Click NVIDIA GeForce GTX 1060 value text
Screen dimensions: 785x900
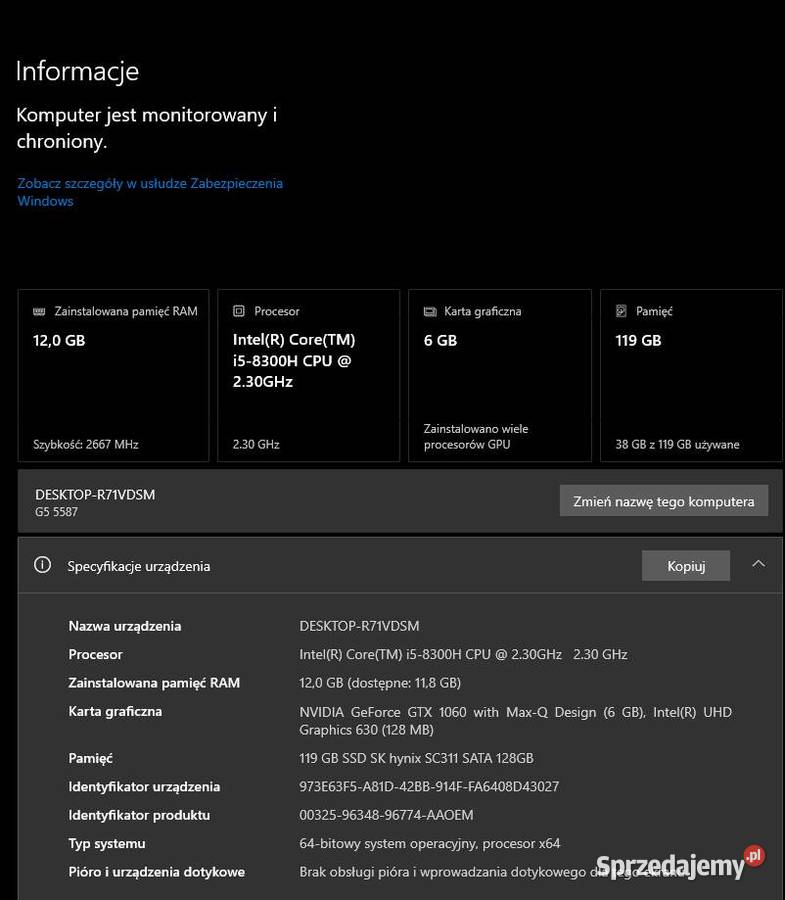pyautogui.click(x=515, y=721)
